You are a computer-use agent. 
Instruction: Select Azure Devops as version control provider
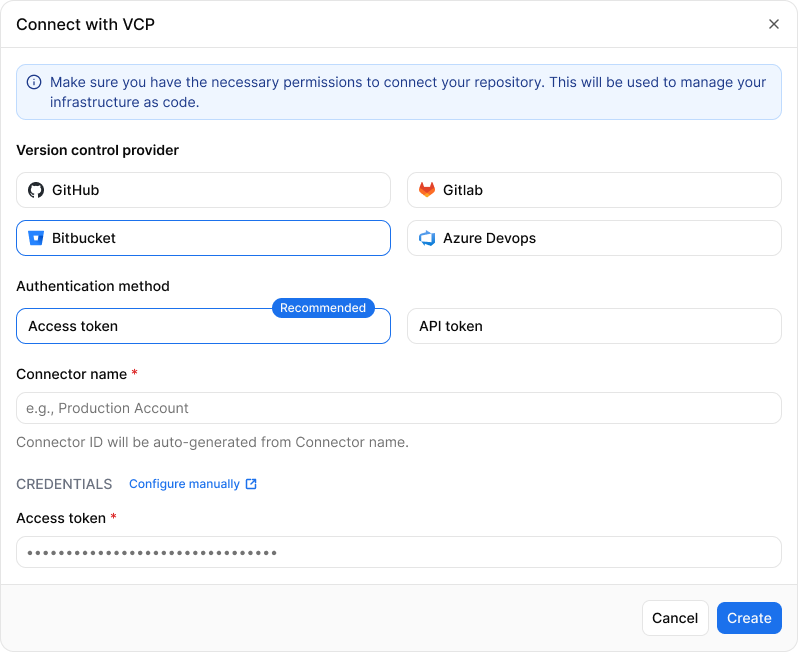(x=594, y=238)
